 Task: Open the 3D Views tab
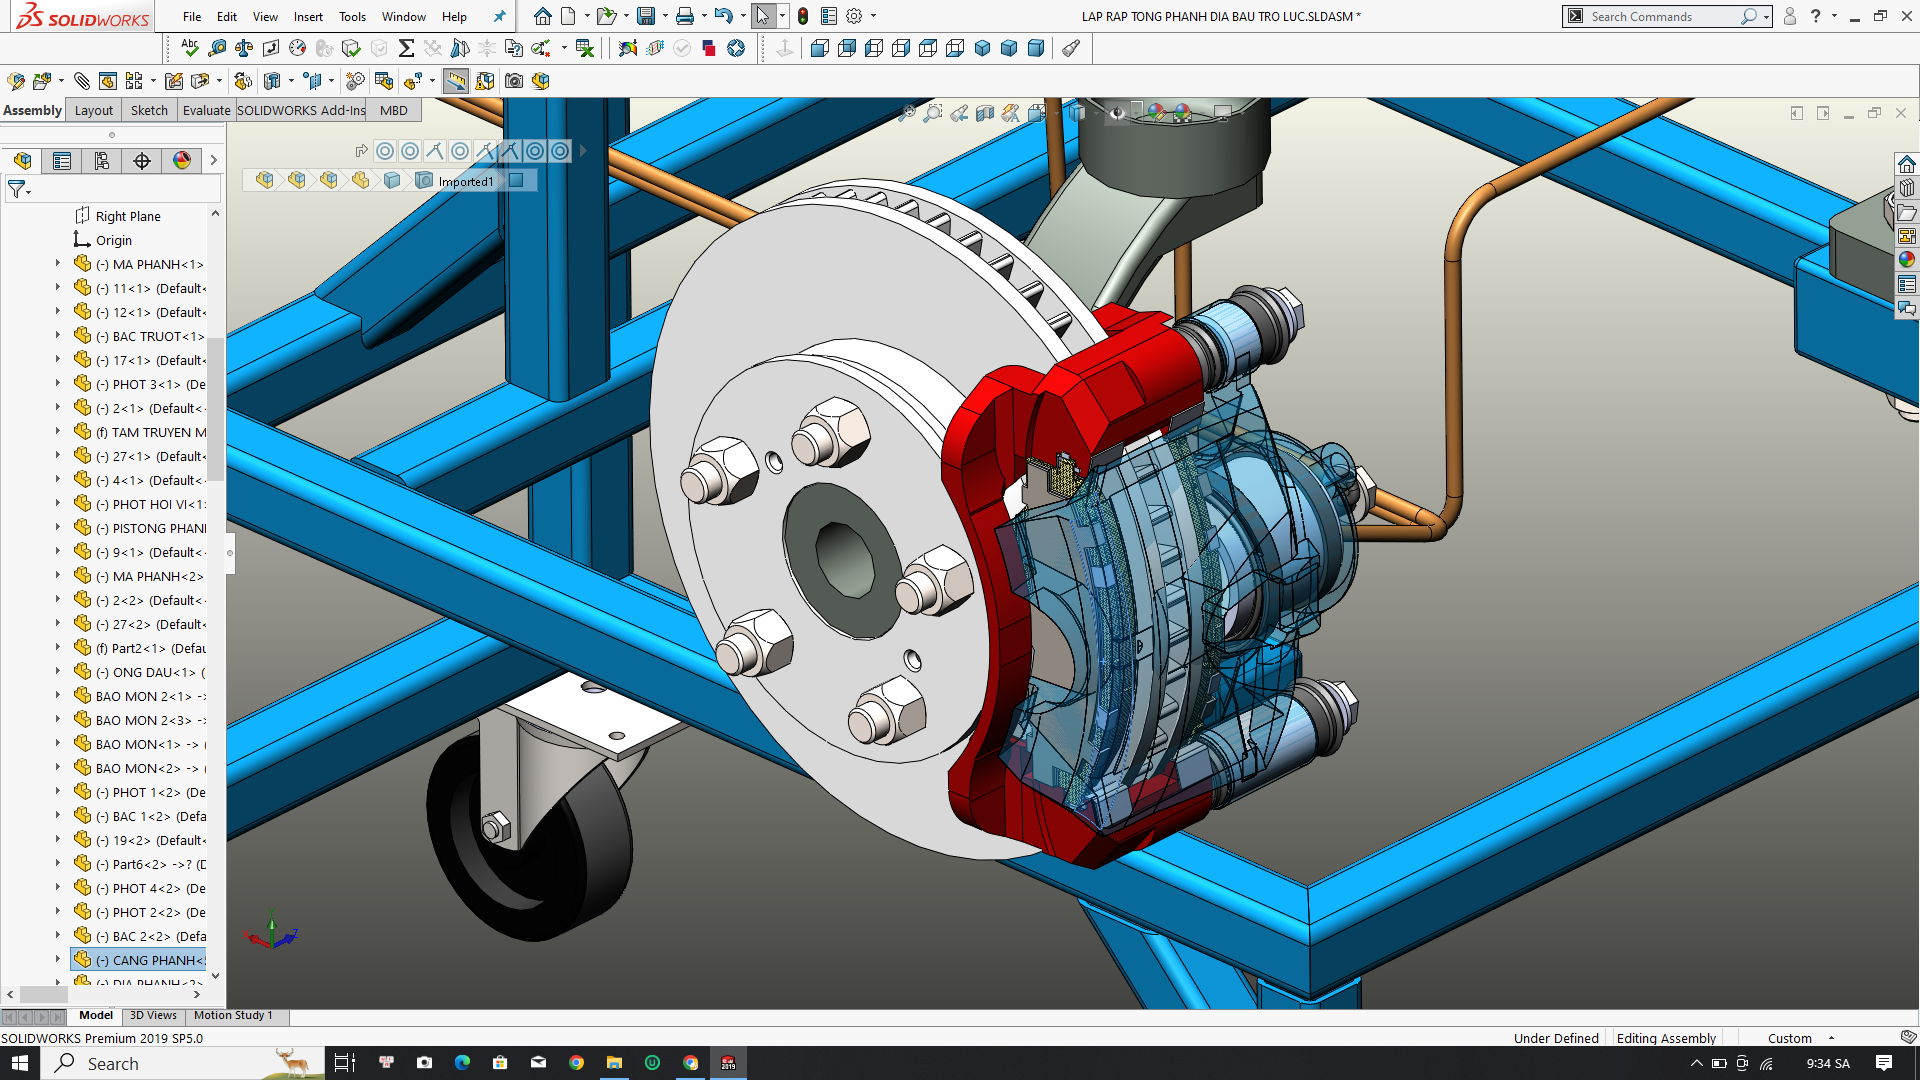click(x=153, y=1015)
